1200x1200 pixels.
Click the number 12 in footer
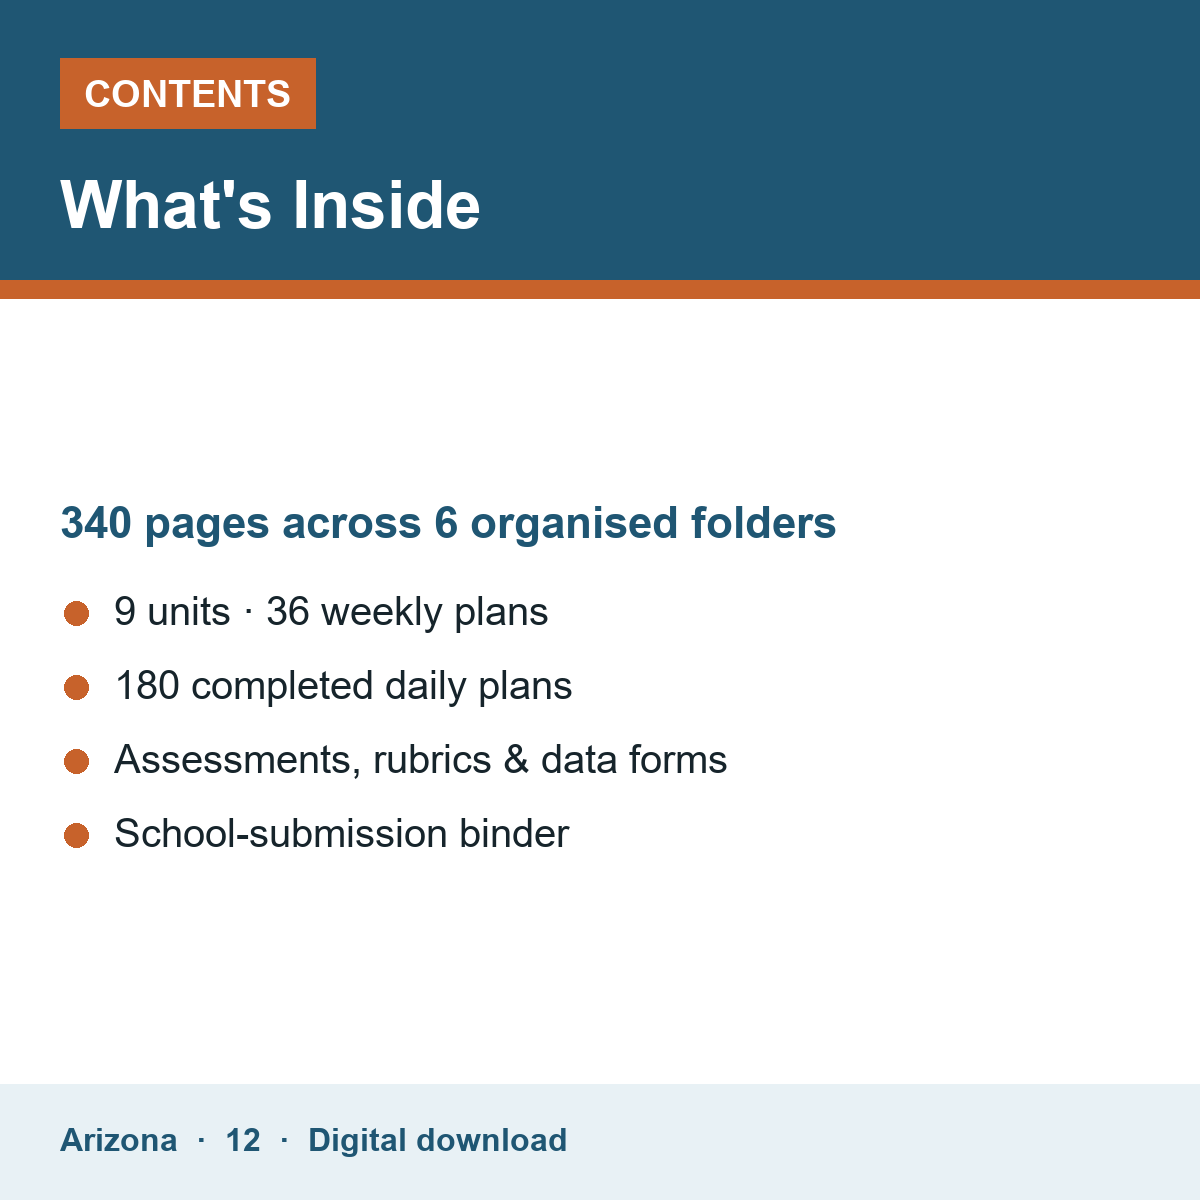coord(243,1140)
